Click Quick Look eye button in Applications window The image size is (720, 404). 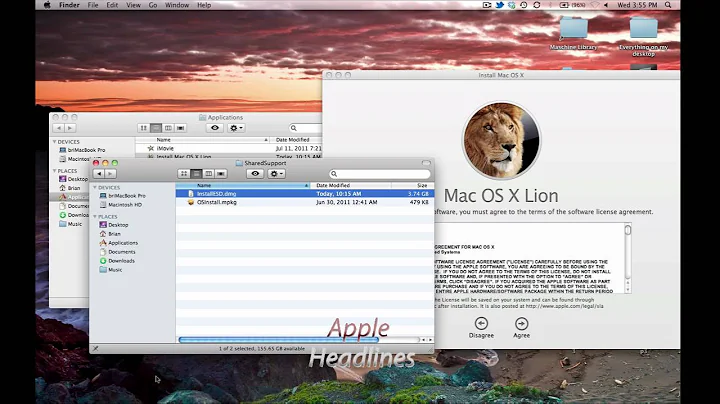(215, 128)
